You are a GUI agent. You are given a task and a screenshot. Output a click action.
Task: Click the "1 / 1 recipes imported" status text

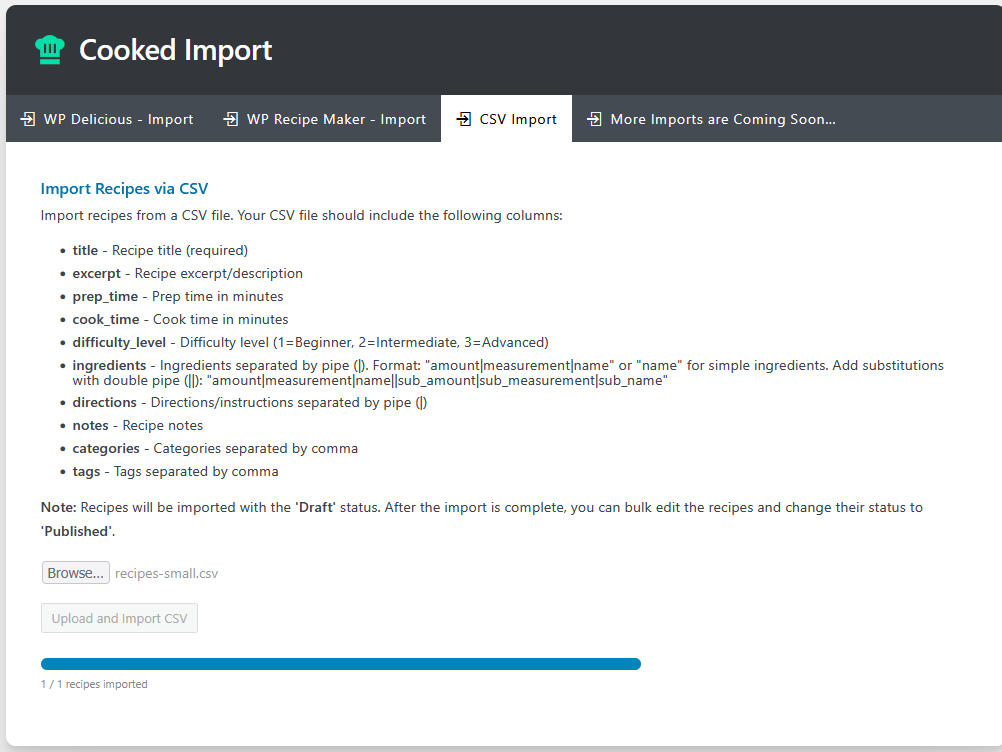point(94,685)
